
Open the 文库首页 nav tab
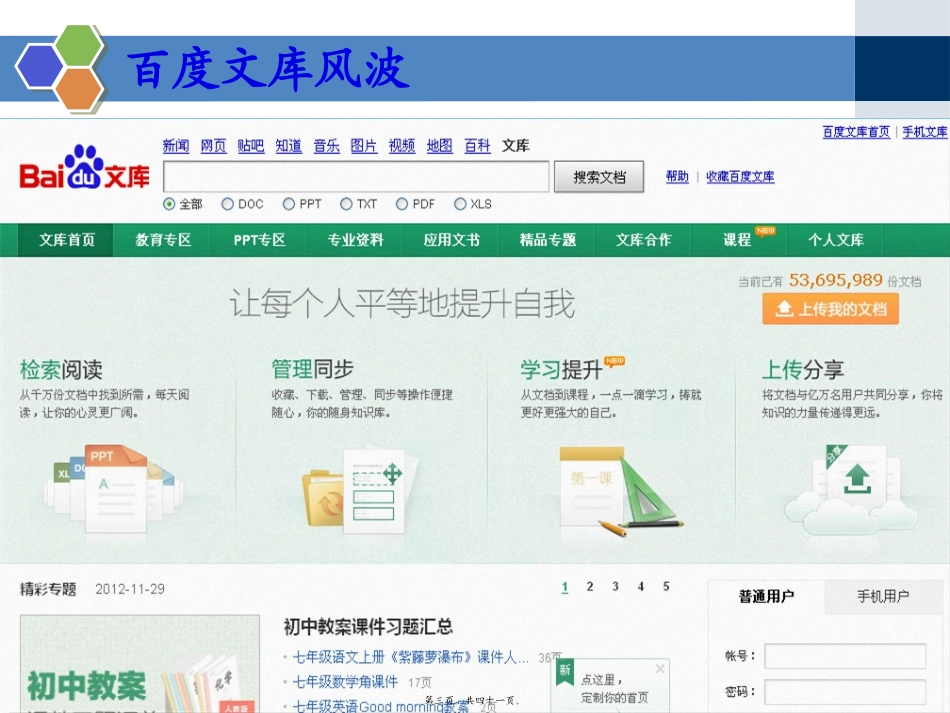[66, 240]
